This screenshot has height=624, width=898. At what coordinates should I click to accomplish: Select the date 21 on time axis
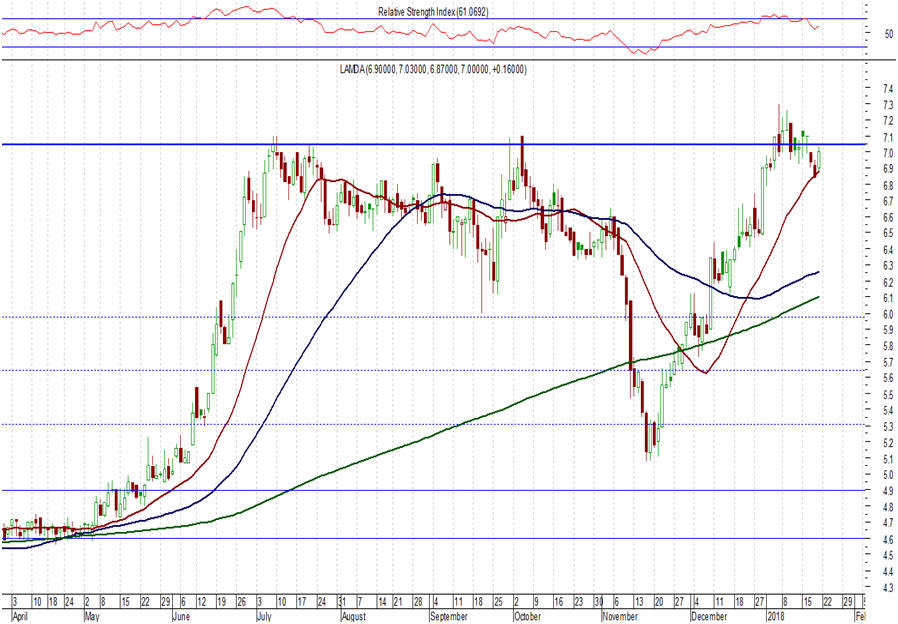coord(398,602)
